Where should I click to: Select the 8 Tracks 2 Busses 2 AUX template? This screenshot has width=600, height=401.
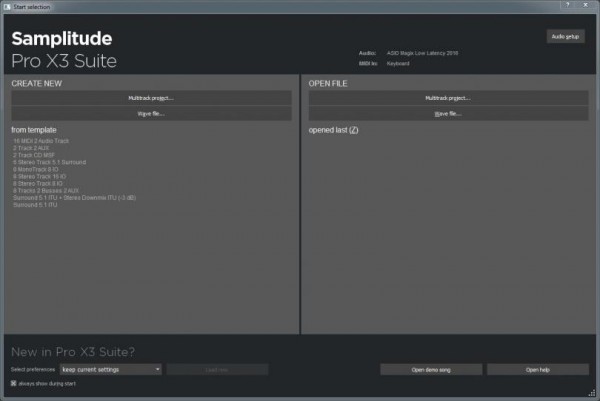click(46, 191)
